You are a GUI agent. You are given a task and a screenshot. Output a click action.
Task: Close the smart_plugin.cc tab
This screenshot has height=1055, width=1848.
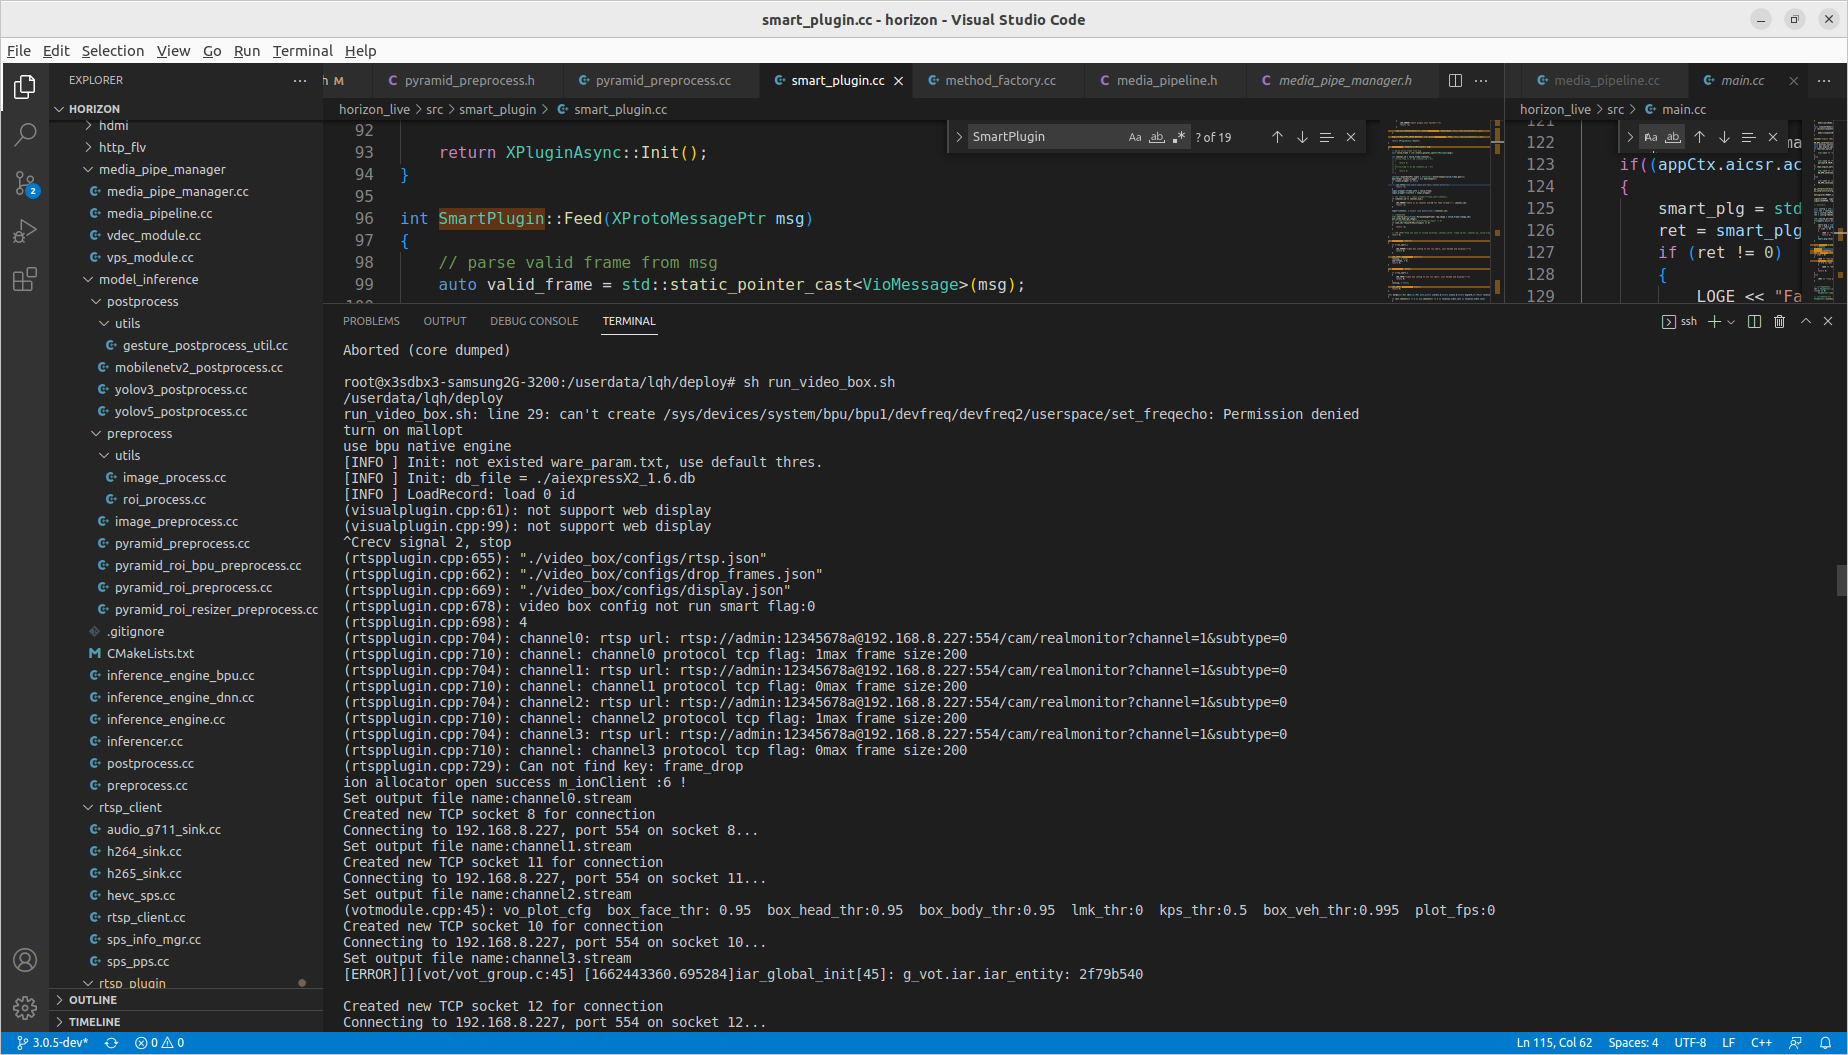coord(898,81)
